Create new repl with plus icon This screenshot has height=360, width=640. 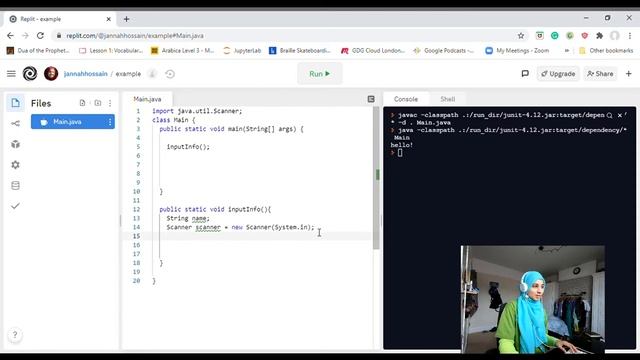629,74
